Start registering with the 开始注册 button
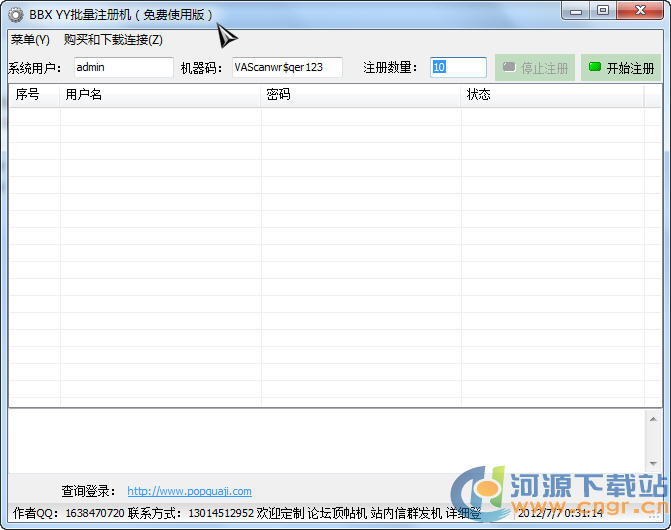The image size is (671, 530). (x=621, y=68)
